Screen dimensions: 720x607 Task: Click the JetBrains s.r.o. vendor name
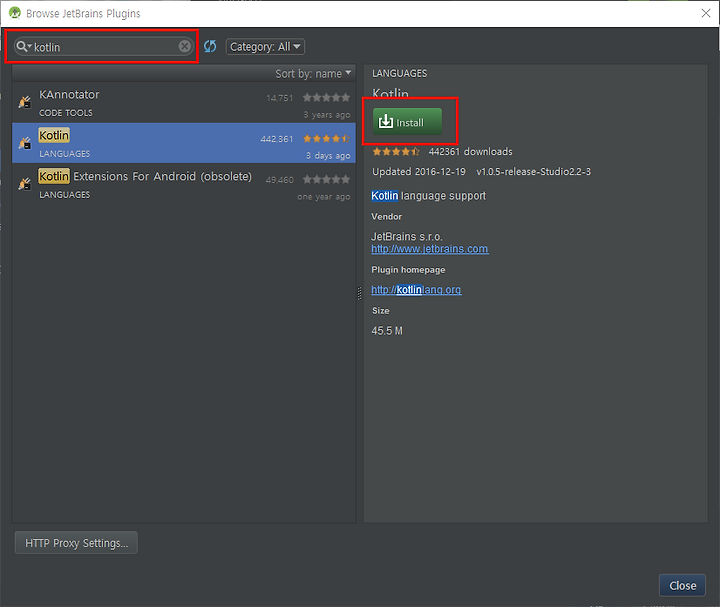[x=407, y=236]
